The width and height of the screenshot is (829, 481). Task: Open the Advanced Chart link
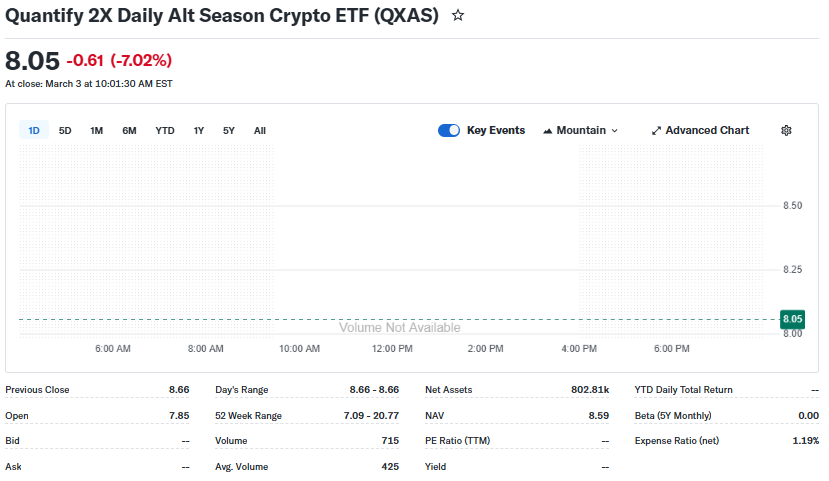pyautogui.click(x=707, y=130)
